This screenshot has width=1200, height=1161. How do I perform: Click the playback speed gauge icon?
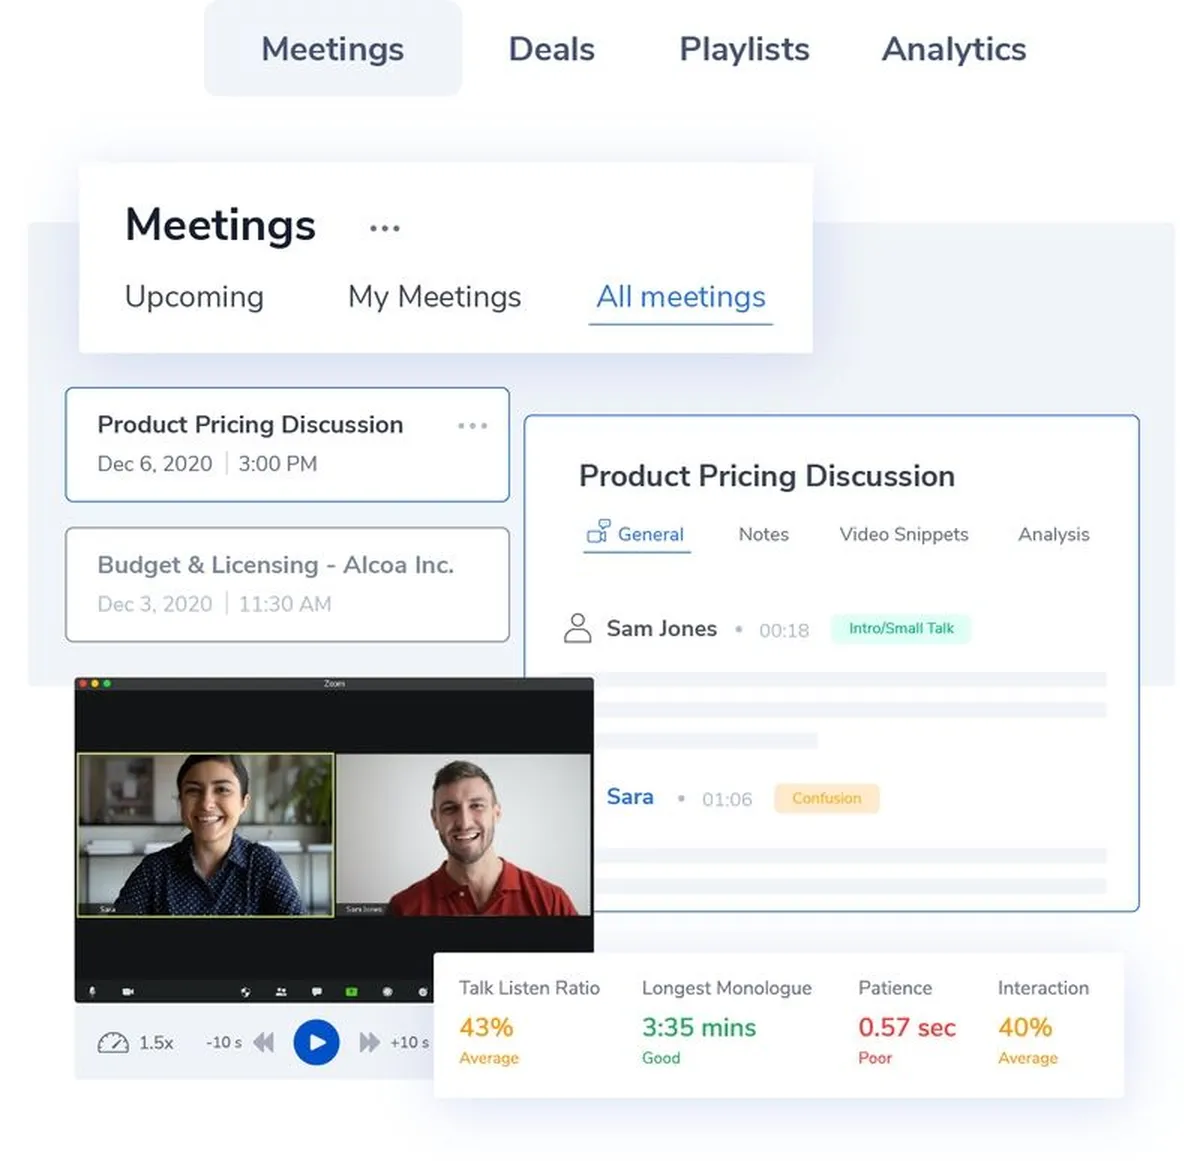[113, 1042]
